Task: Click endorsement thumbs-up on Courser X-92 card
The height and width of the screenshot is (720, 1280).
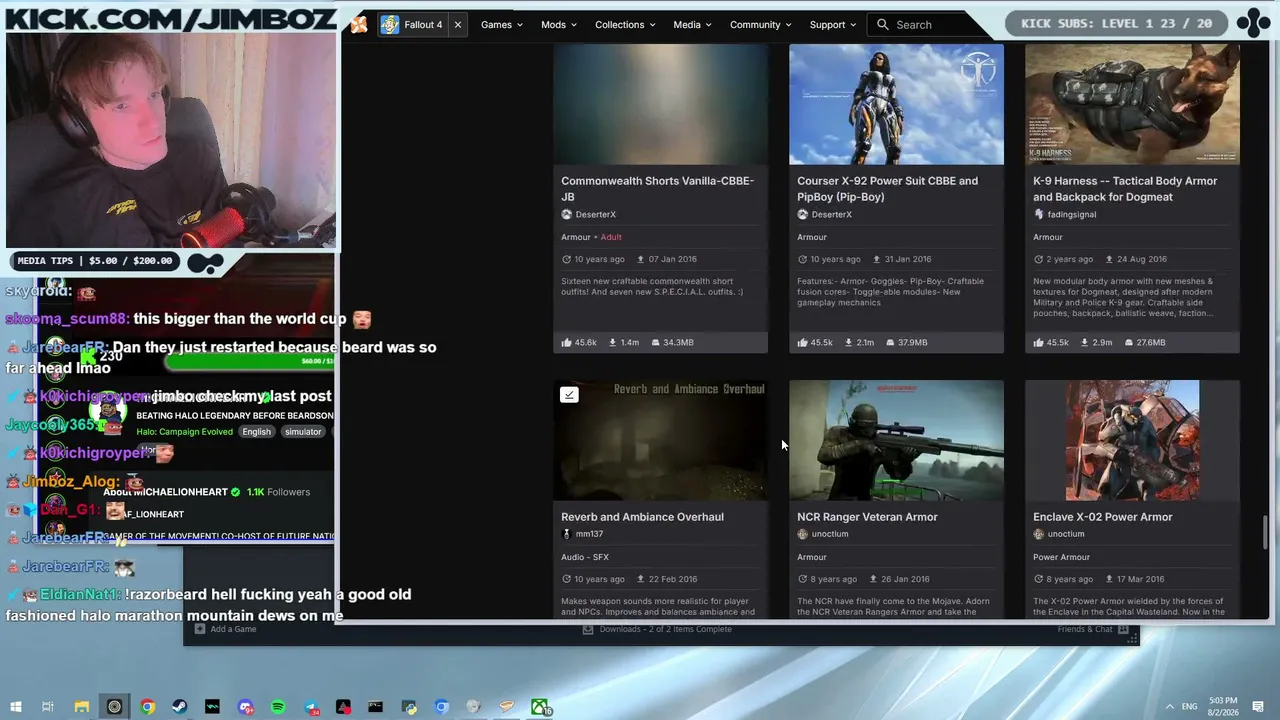Action: 803,343
